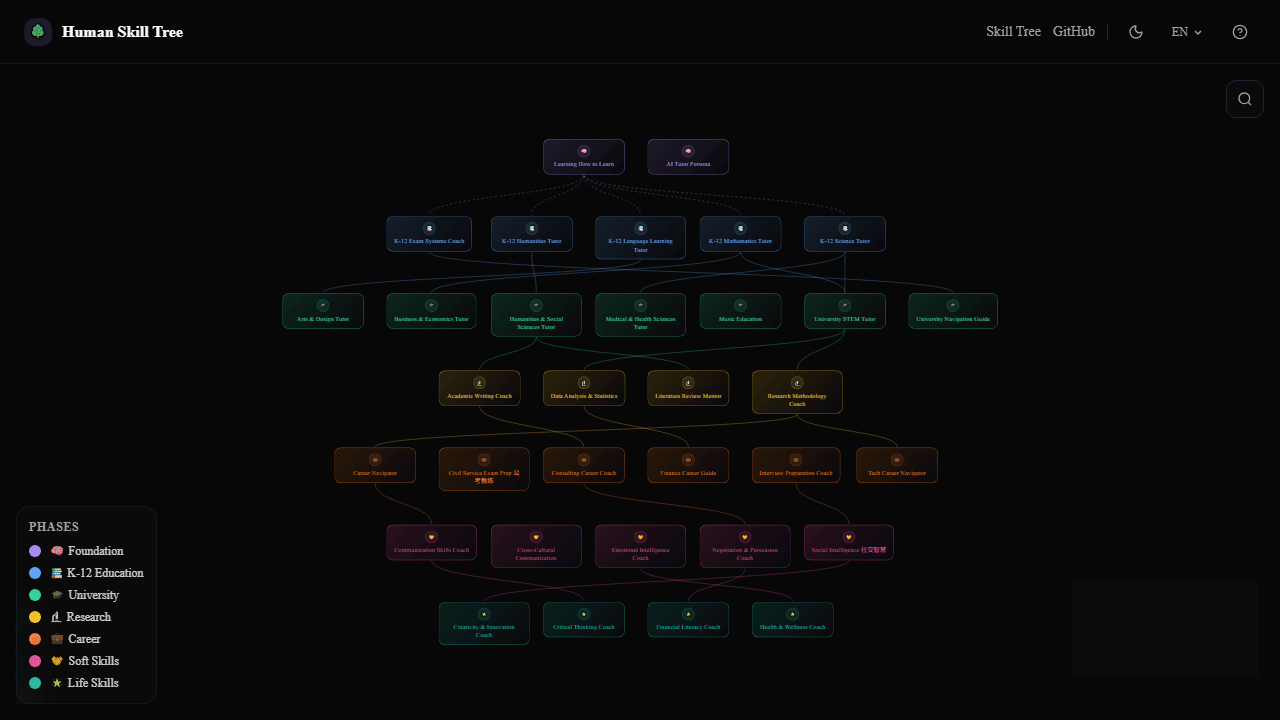Toggle dark mode with the moon icon
The height and width of the screenshot is (720, 1280).
point(1136,31)
